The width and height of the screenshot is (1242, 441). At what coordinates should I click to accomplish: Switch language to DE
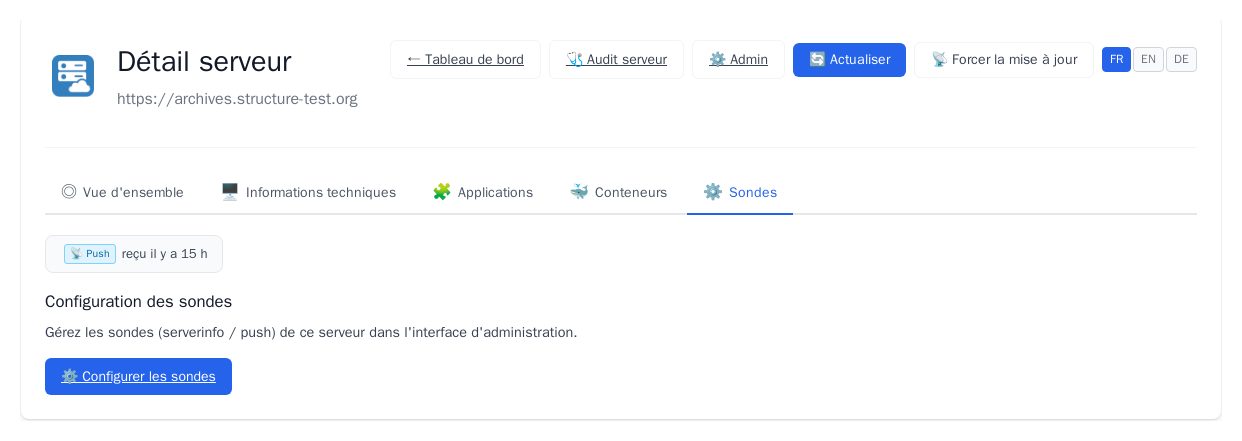1181,60
